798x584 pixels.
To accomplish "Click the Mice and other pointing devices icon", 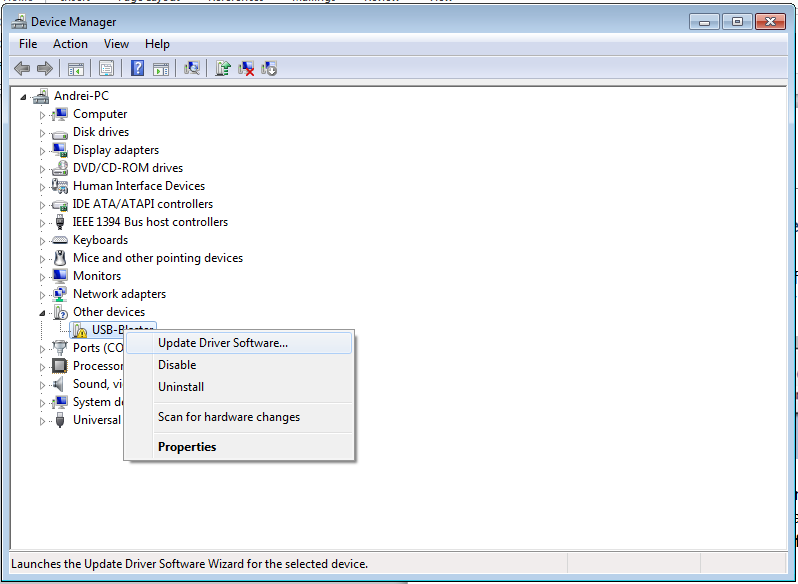I will [x=60, y=258].
